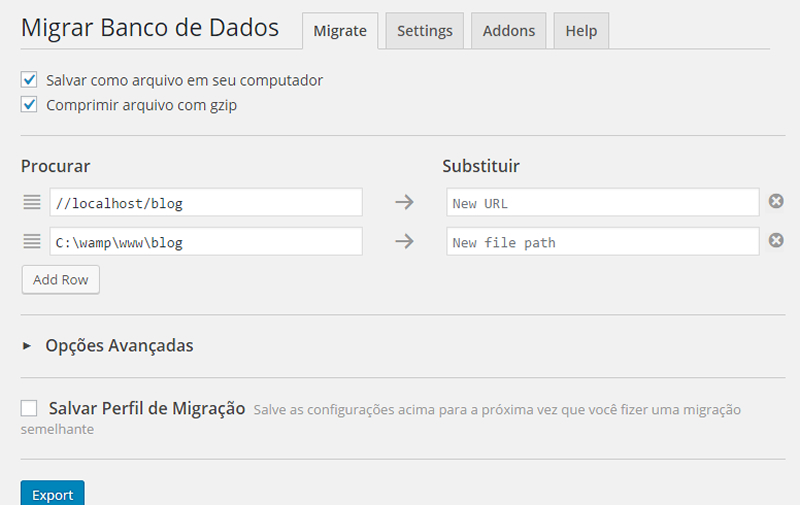
Task: Click drag handle beside //localhost/blog row
Action: [30, 203]
